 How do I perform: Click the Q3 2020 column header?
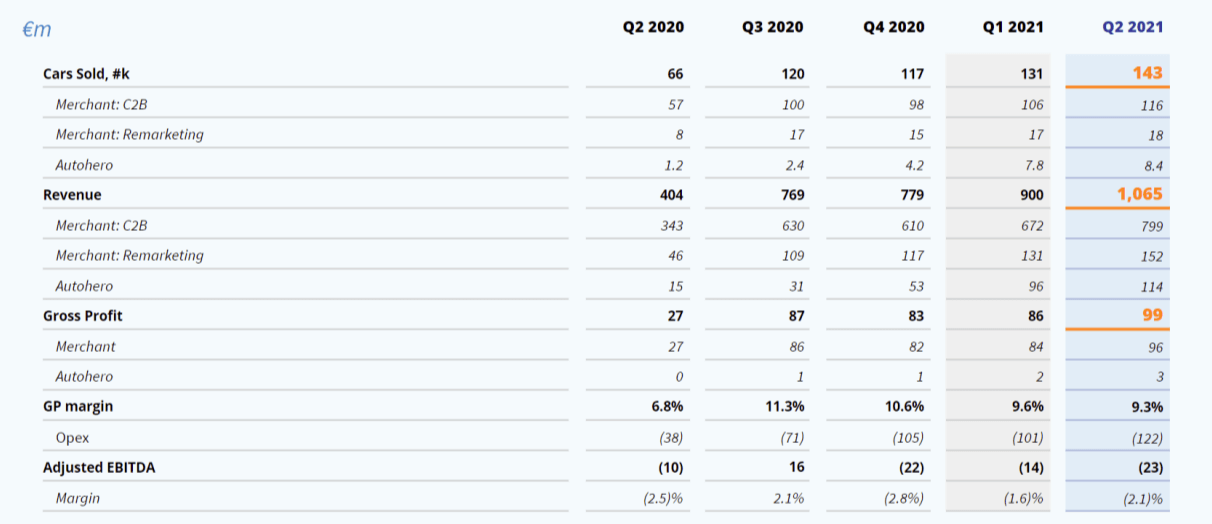pos(773,27)
